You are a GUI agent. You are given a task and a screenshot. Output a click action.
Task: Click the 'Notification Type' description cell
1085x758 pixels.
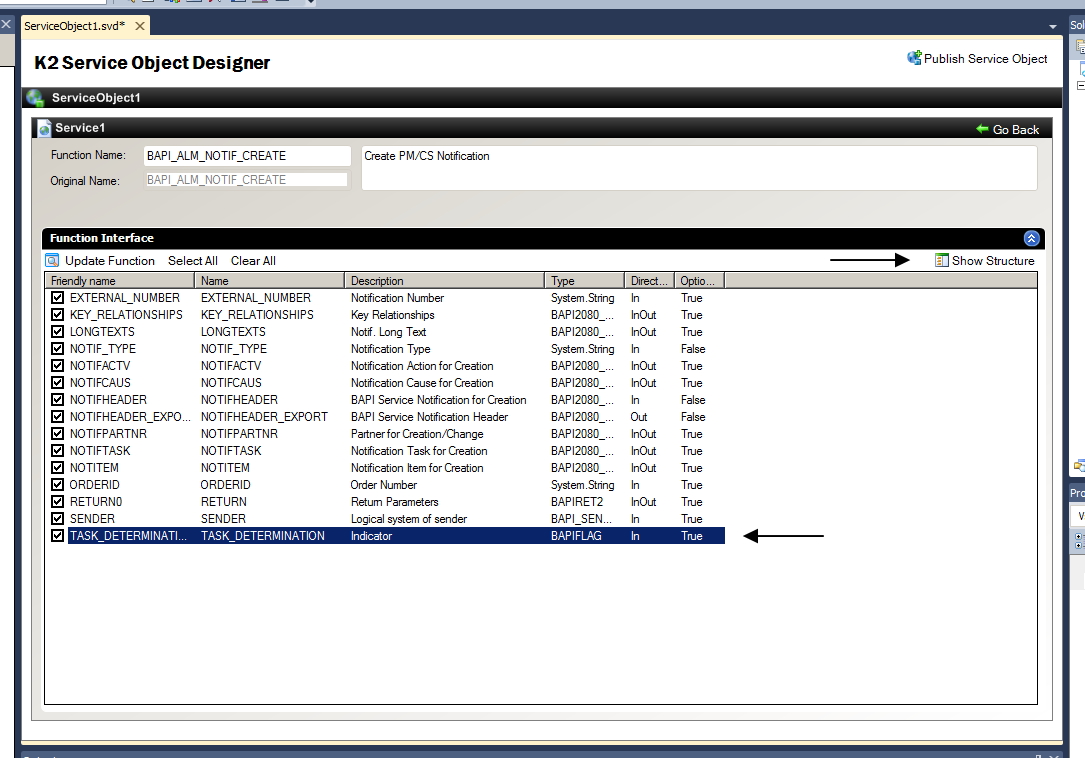tap(390, 349)
